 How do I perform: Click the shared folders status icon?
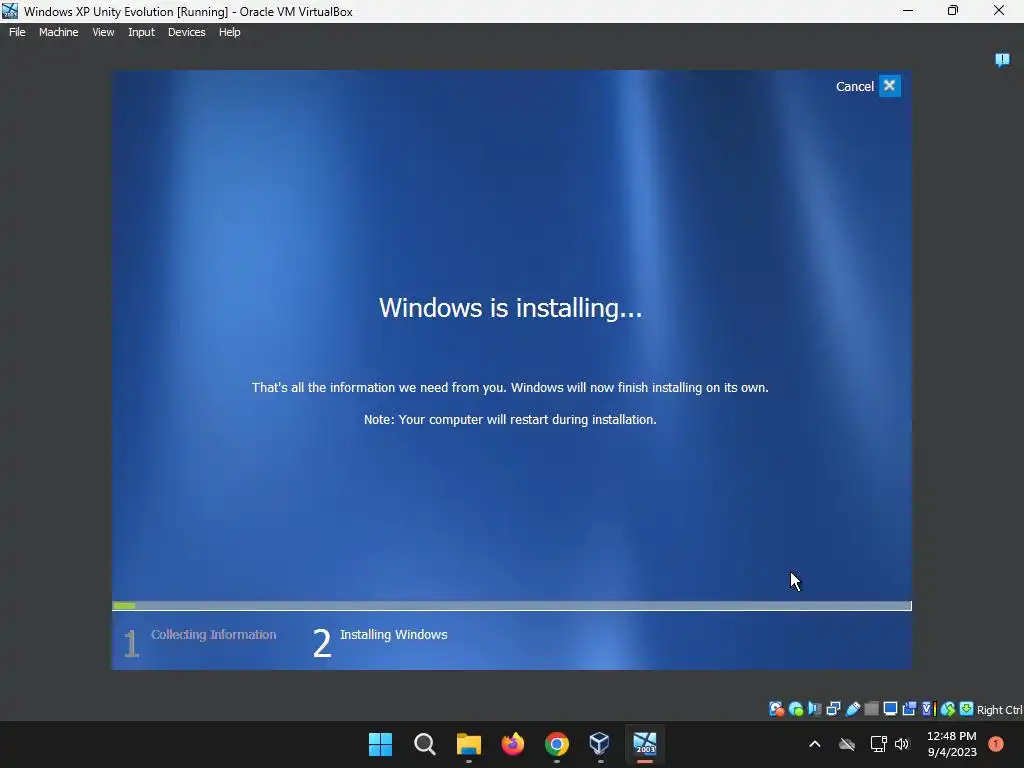pos(871,709)
